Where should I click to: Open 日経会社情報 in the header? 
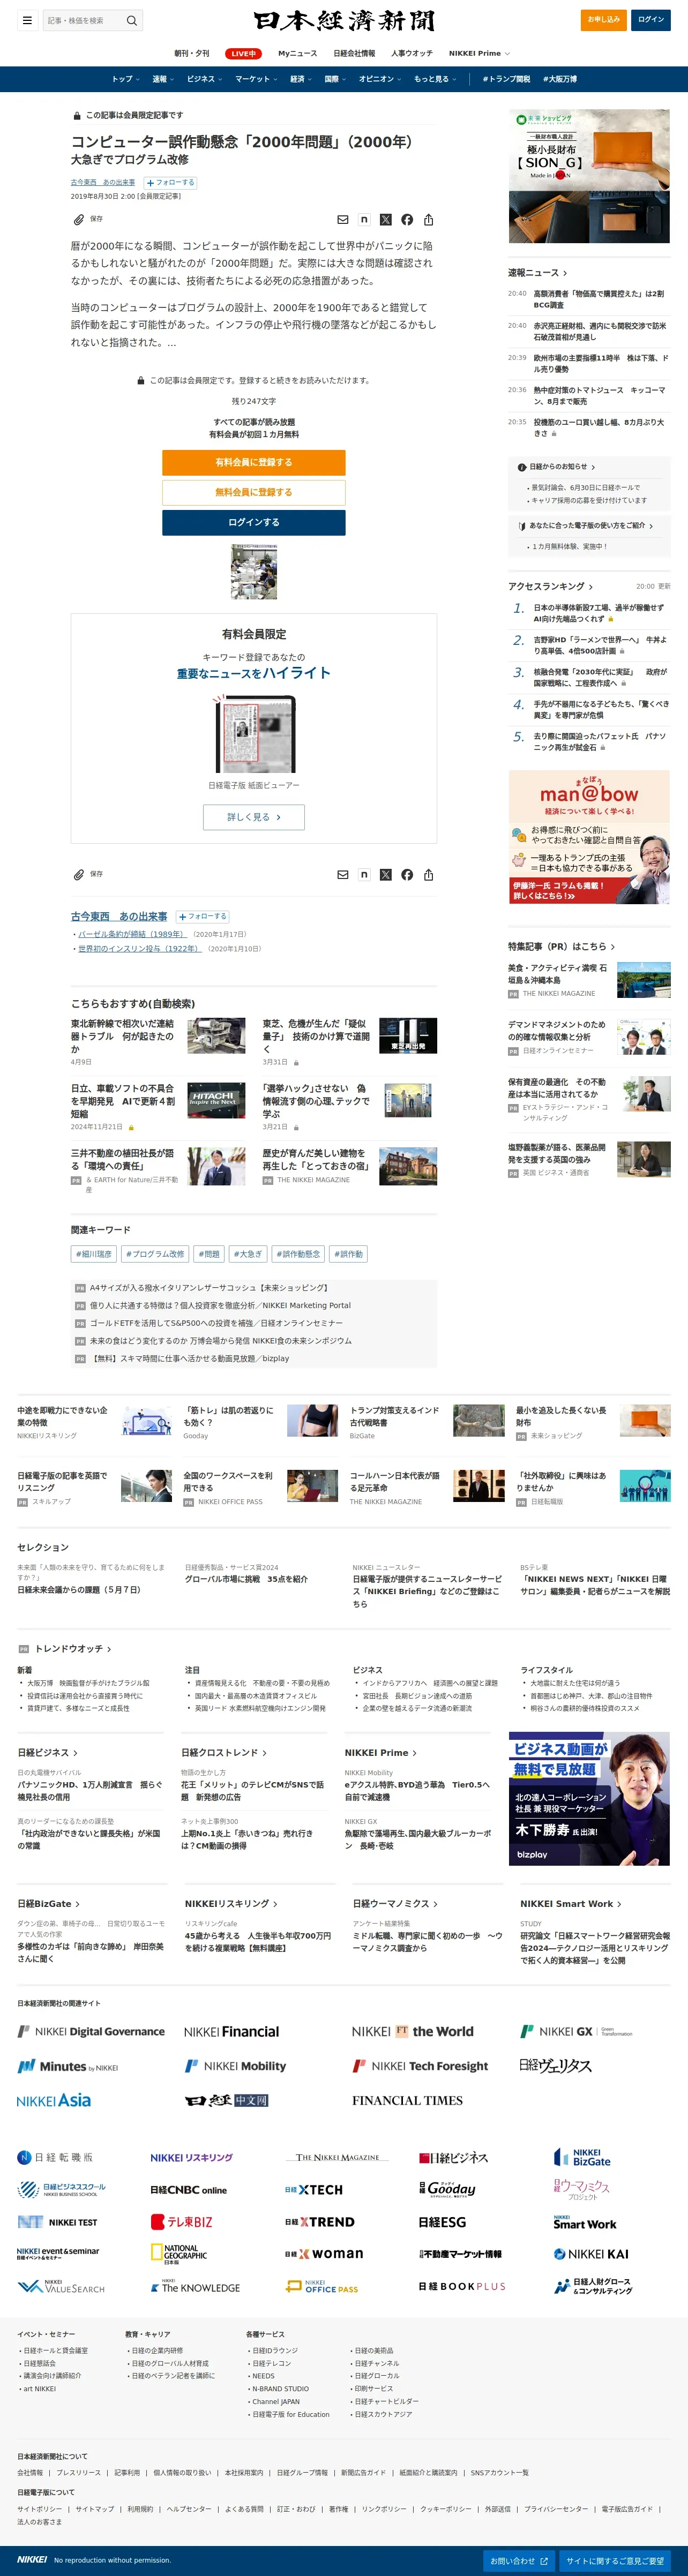[x=354, y=54]
